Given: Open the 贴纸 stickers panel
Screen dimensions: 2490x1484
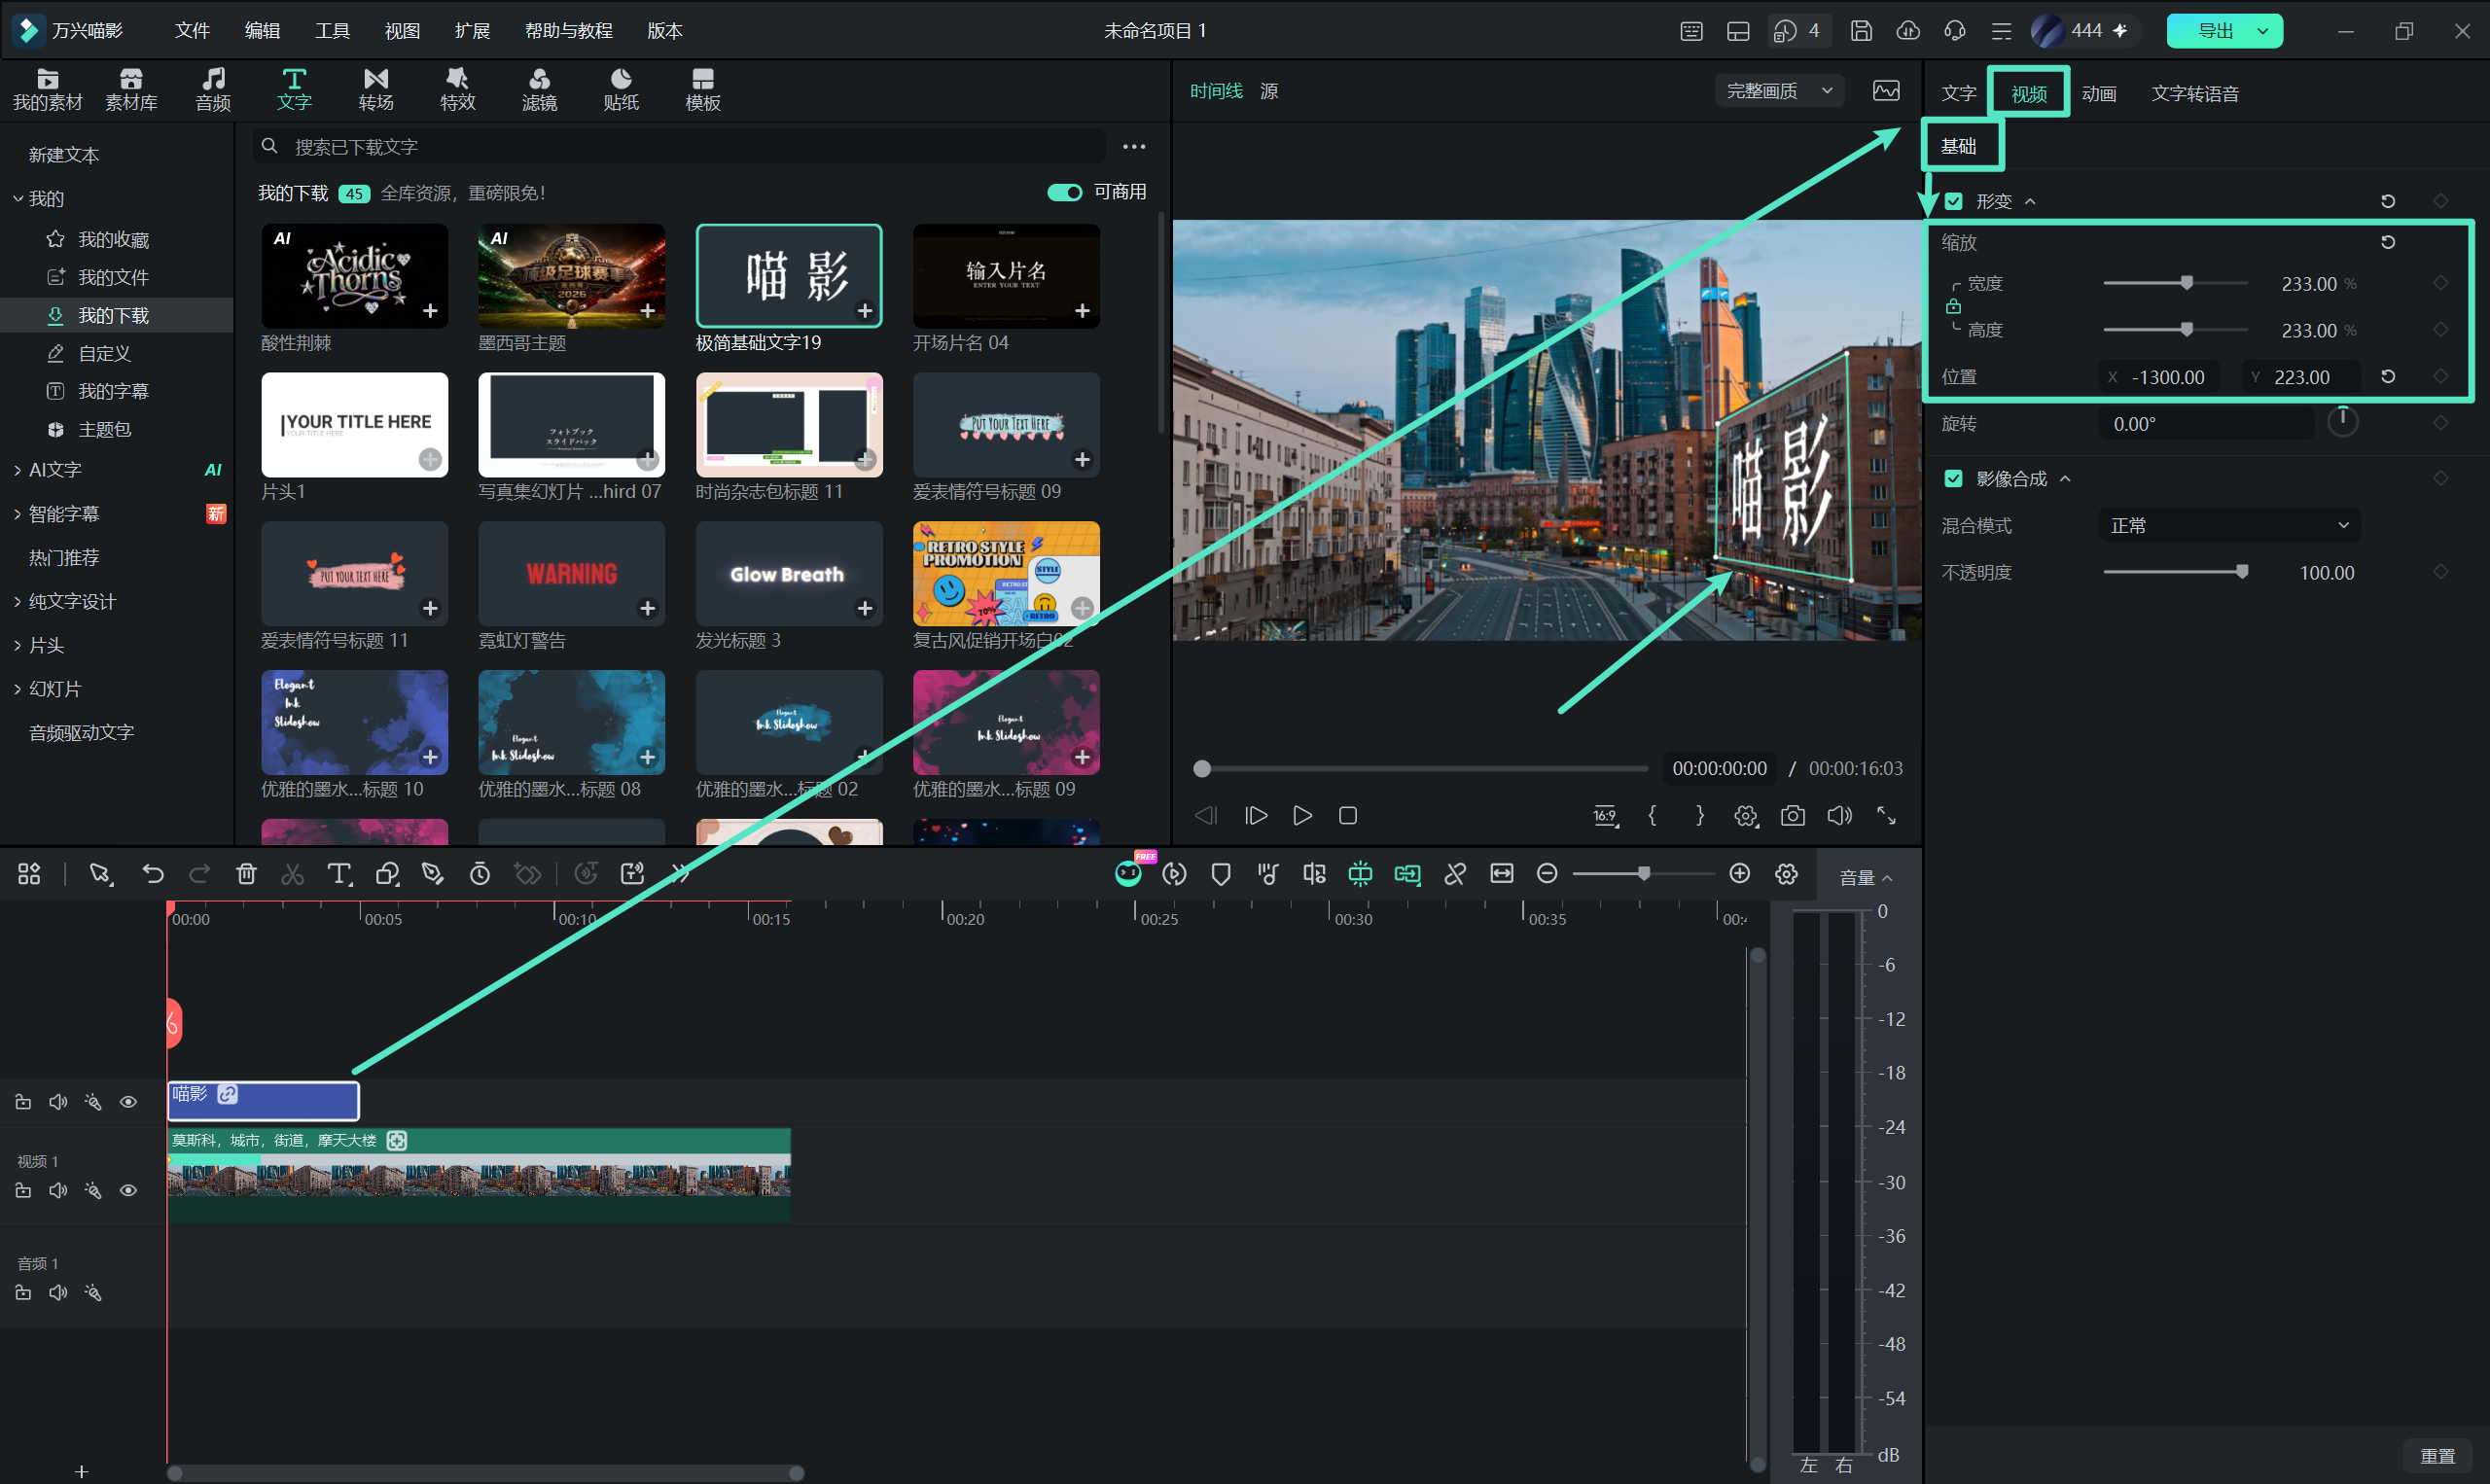Looking at the screenshot, I should pyautogui.click(x=621, y=89).
